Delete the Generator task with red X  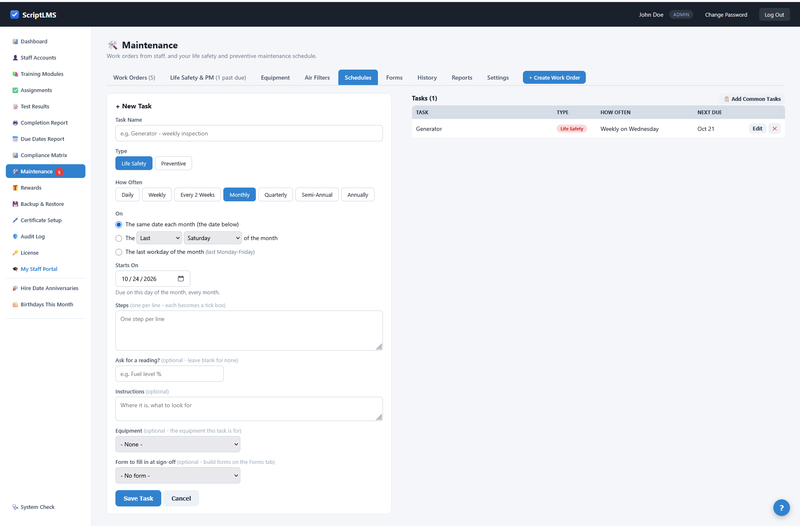[x=774, y=129]
